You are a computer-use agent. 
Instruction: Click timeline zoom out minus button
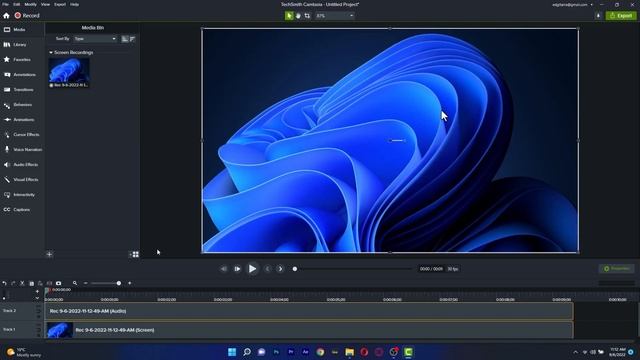(85, 283)
